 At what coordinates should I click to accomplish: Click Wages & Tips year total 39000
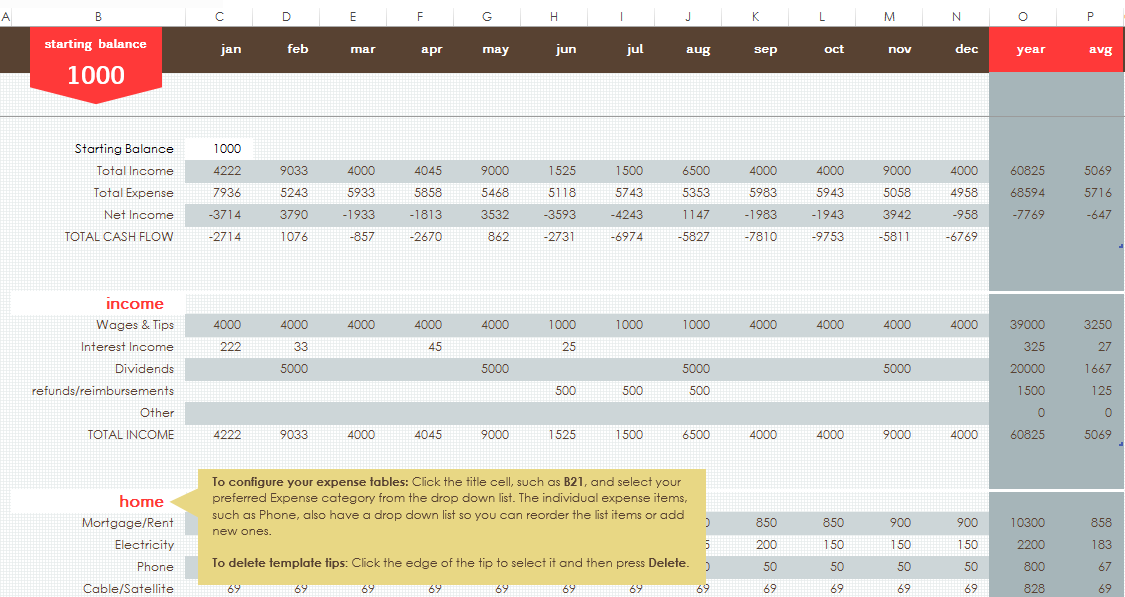pyautogui.click(x=1028, y=325)
